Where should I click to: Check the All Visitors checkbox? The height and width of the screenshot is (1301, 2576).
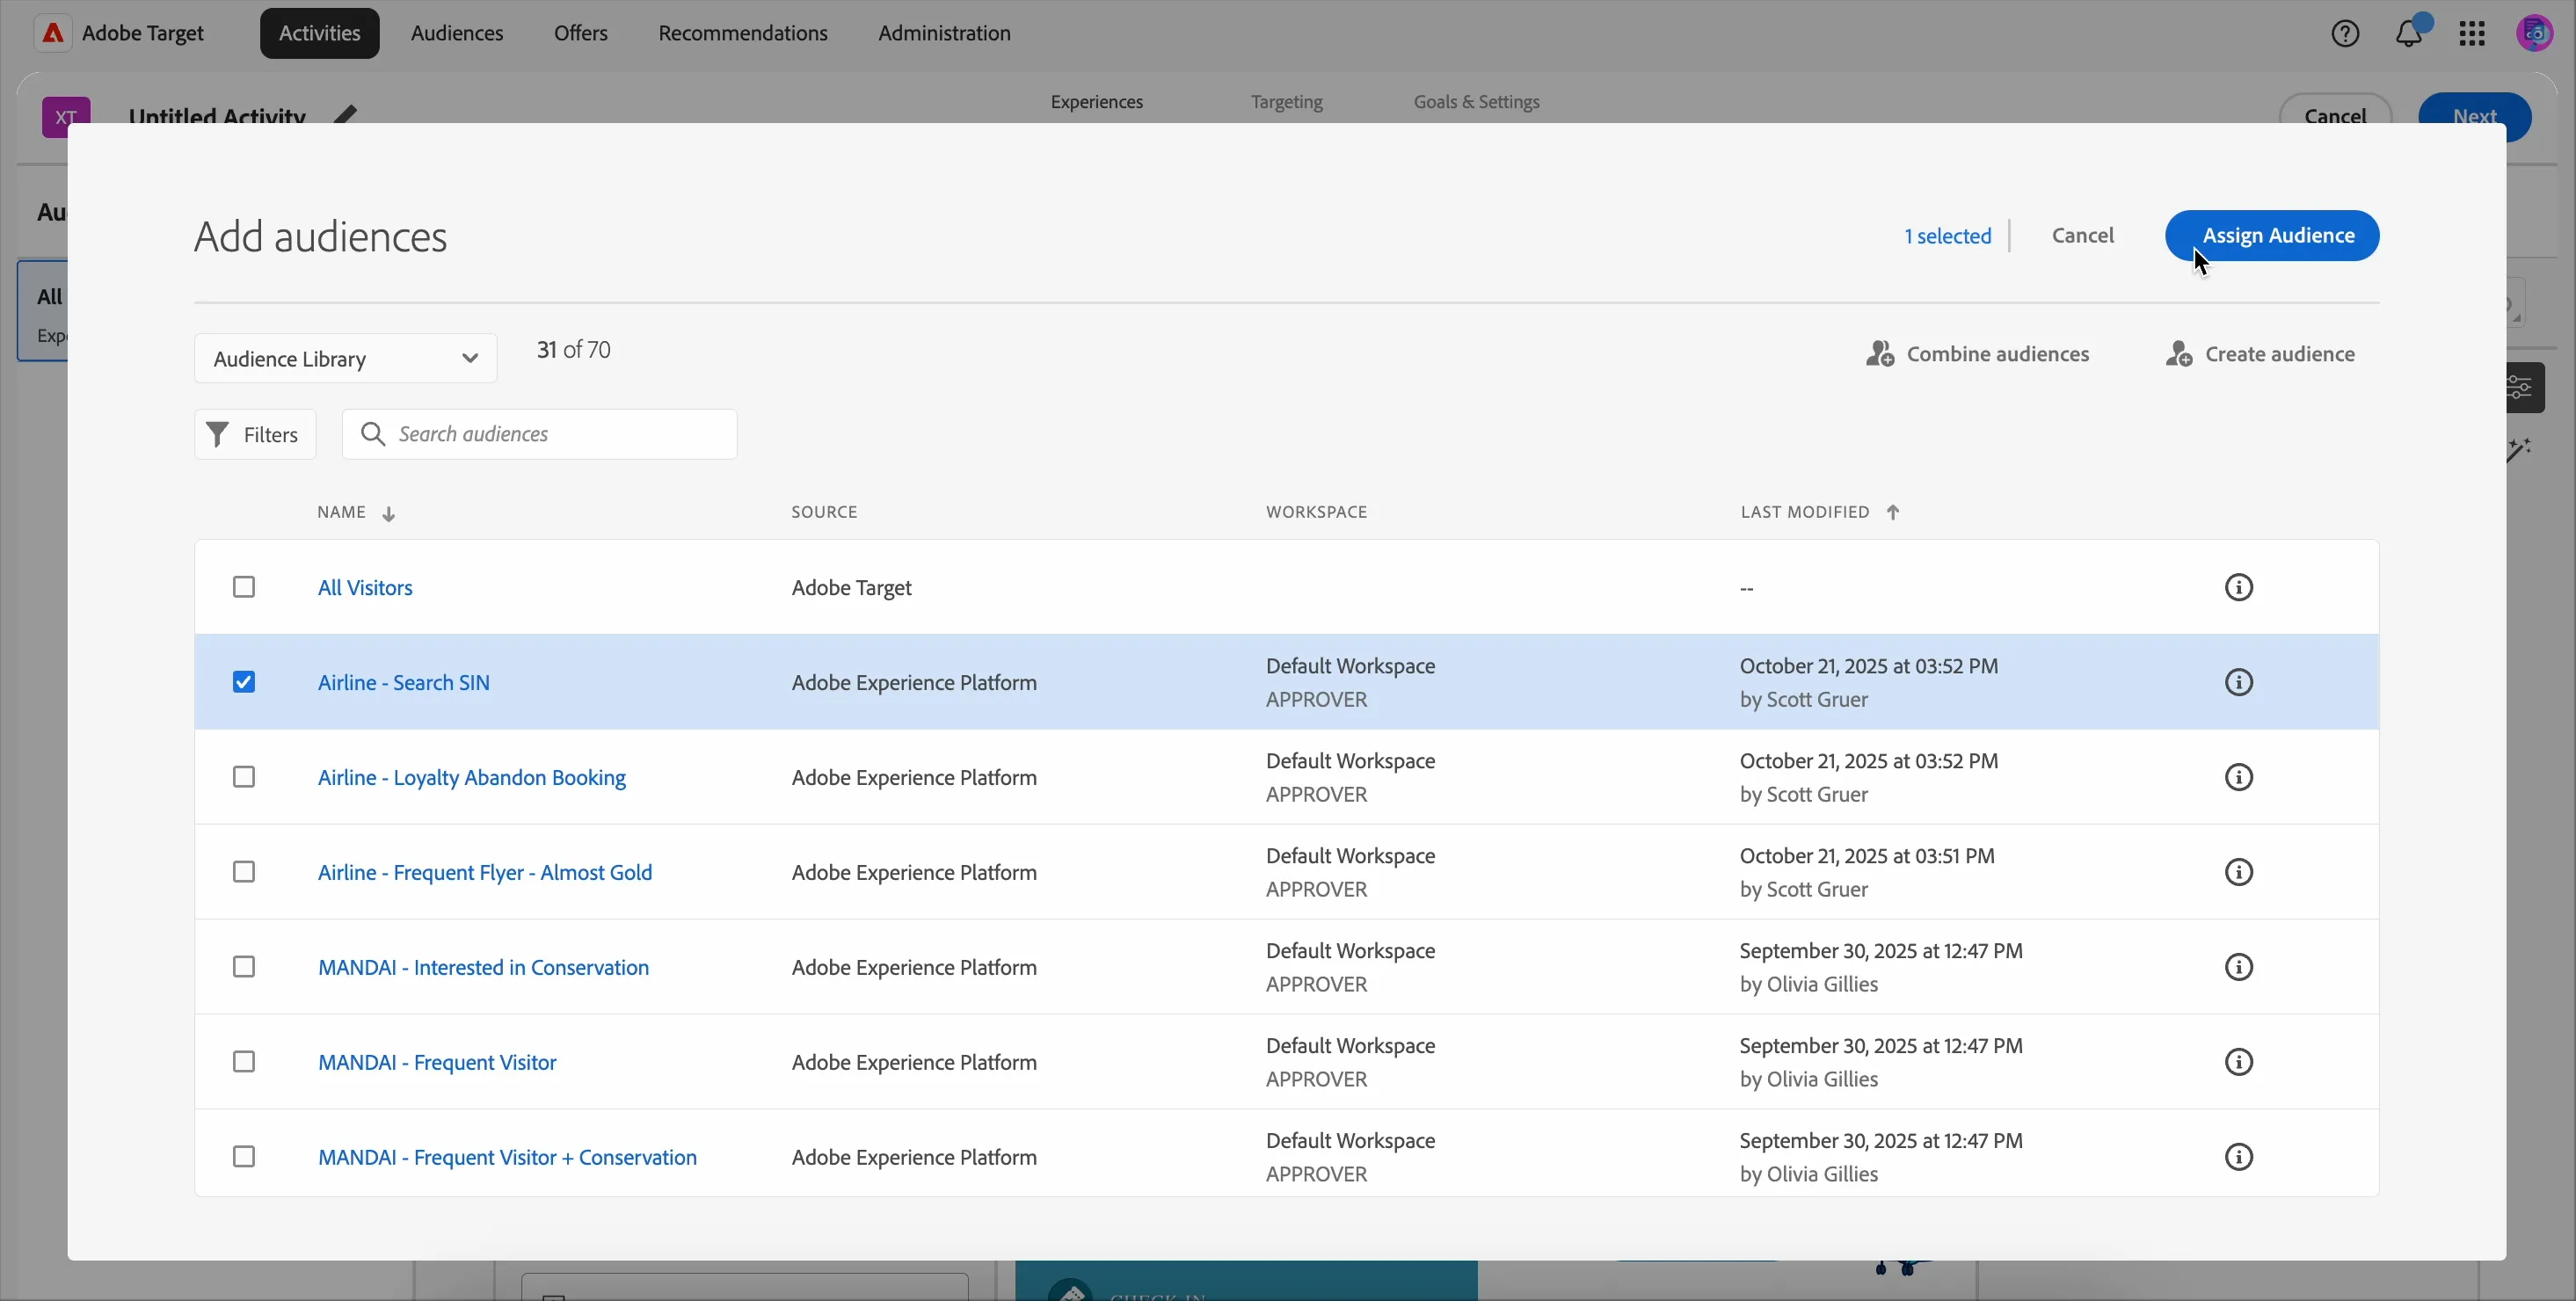tap(244, 587)
